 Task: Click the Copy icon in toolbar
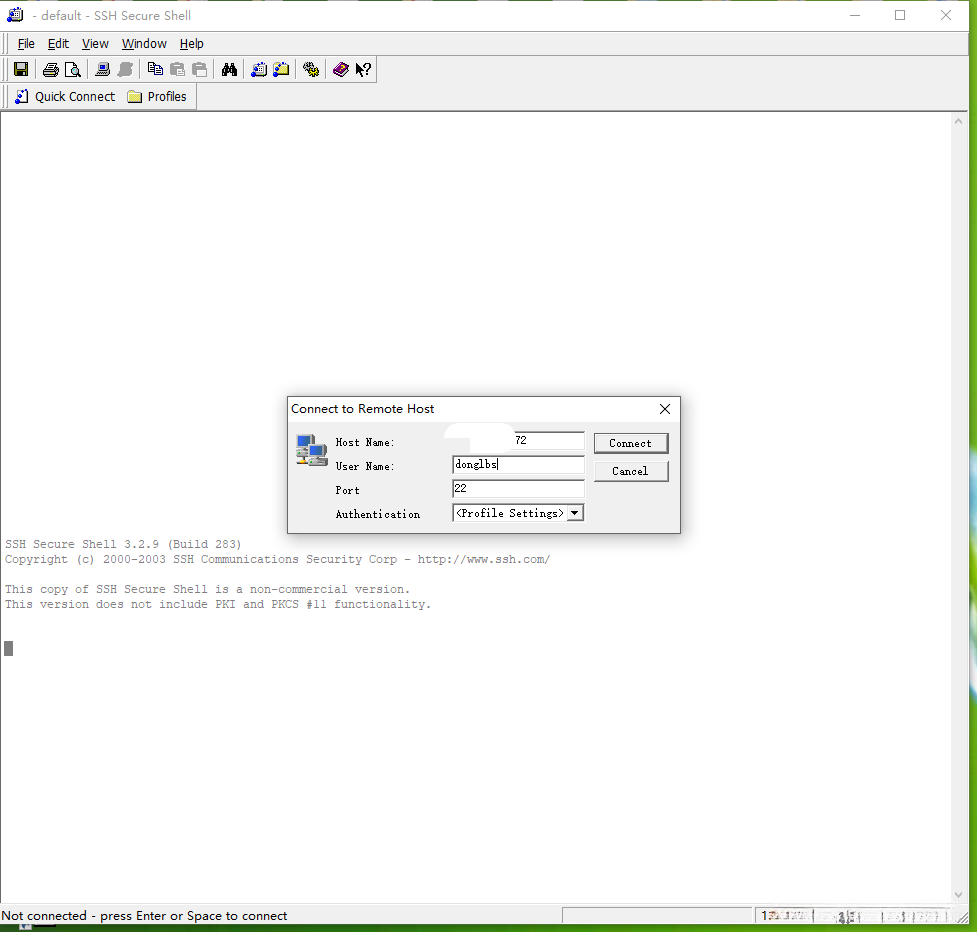click(155, 69)
